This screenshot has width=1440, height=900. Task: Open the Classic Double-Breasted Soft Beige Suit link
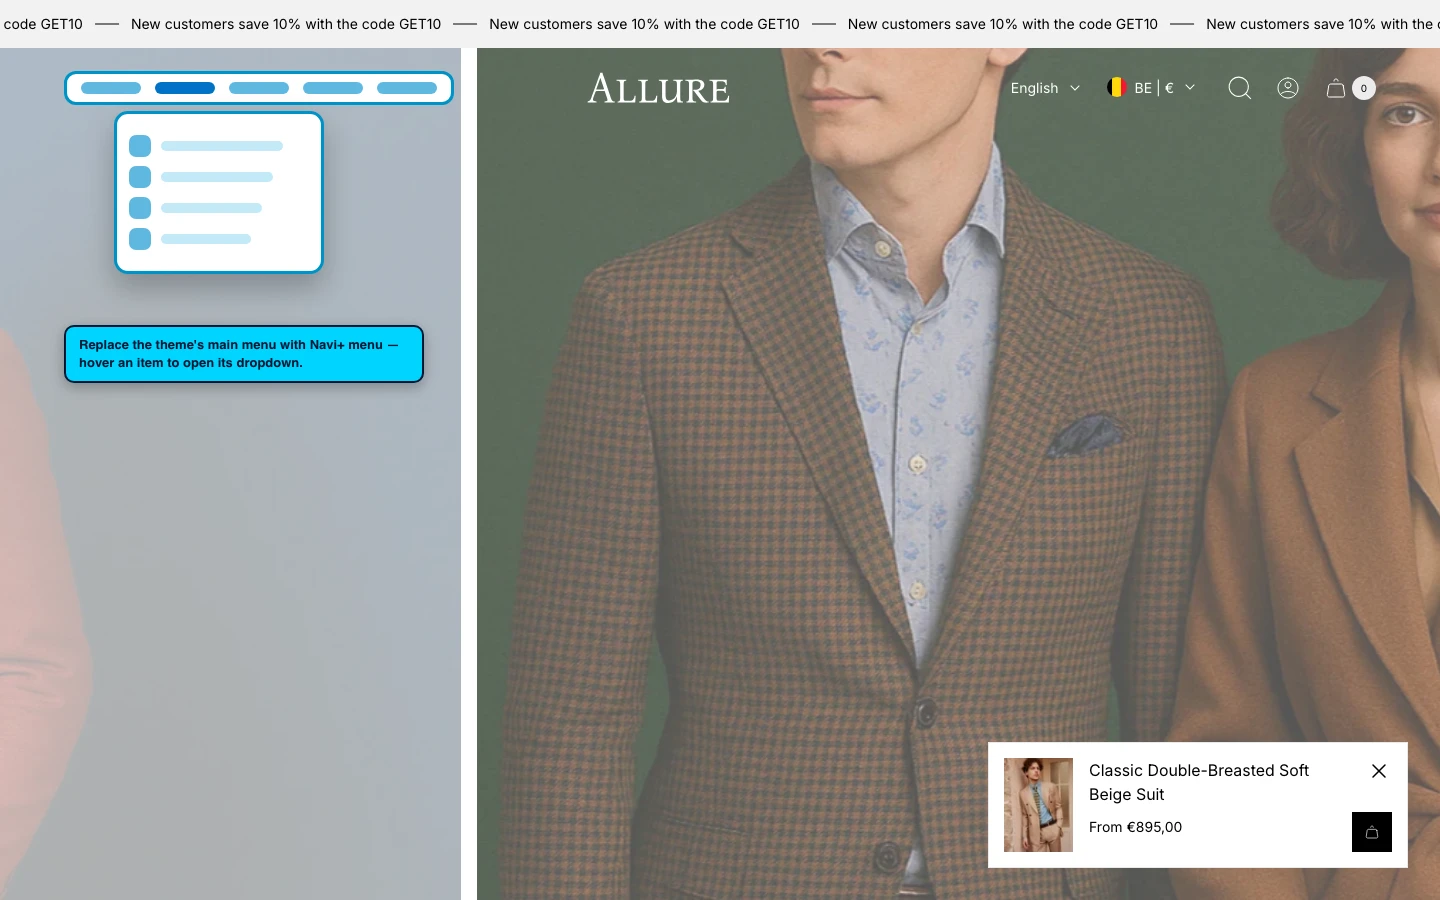tap(1199, 782)
